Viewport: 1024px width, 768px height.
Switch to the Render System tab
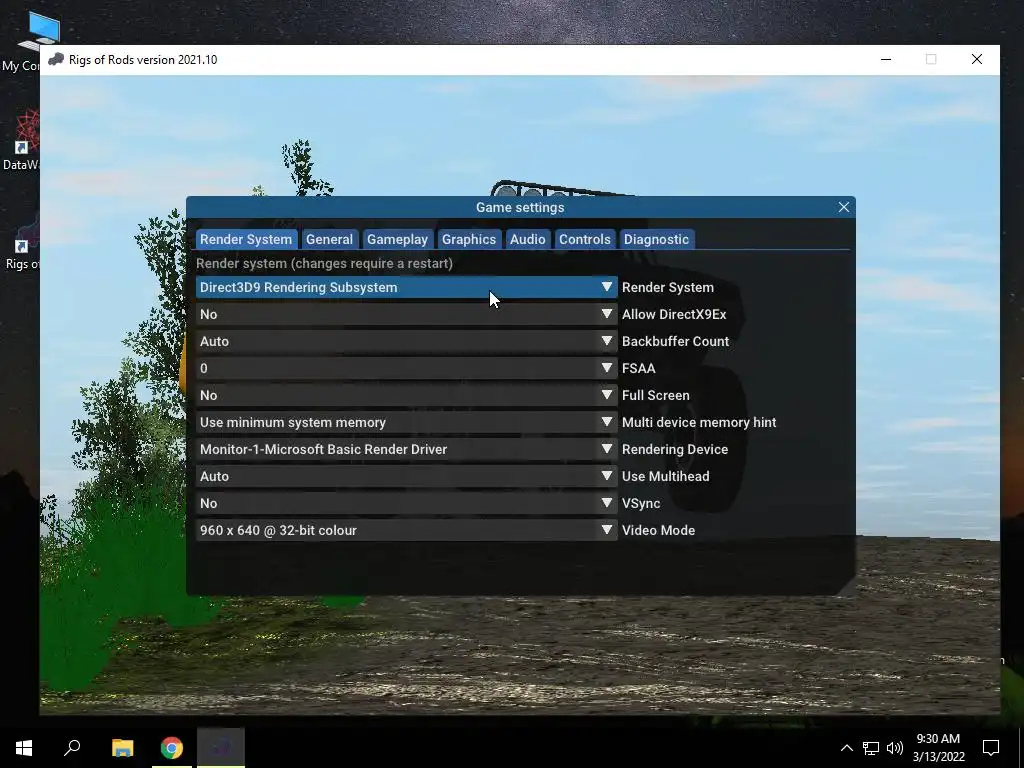pos(246,239)
